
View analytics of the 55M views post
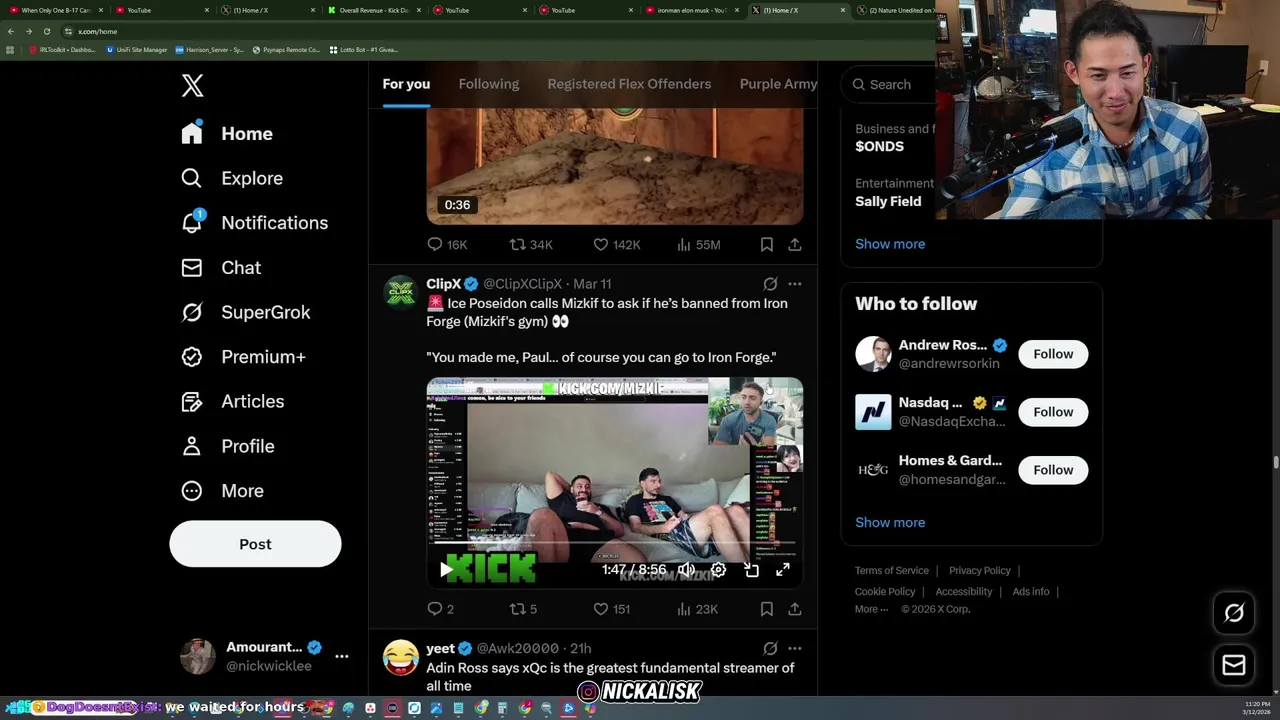tap(698, 244)
